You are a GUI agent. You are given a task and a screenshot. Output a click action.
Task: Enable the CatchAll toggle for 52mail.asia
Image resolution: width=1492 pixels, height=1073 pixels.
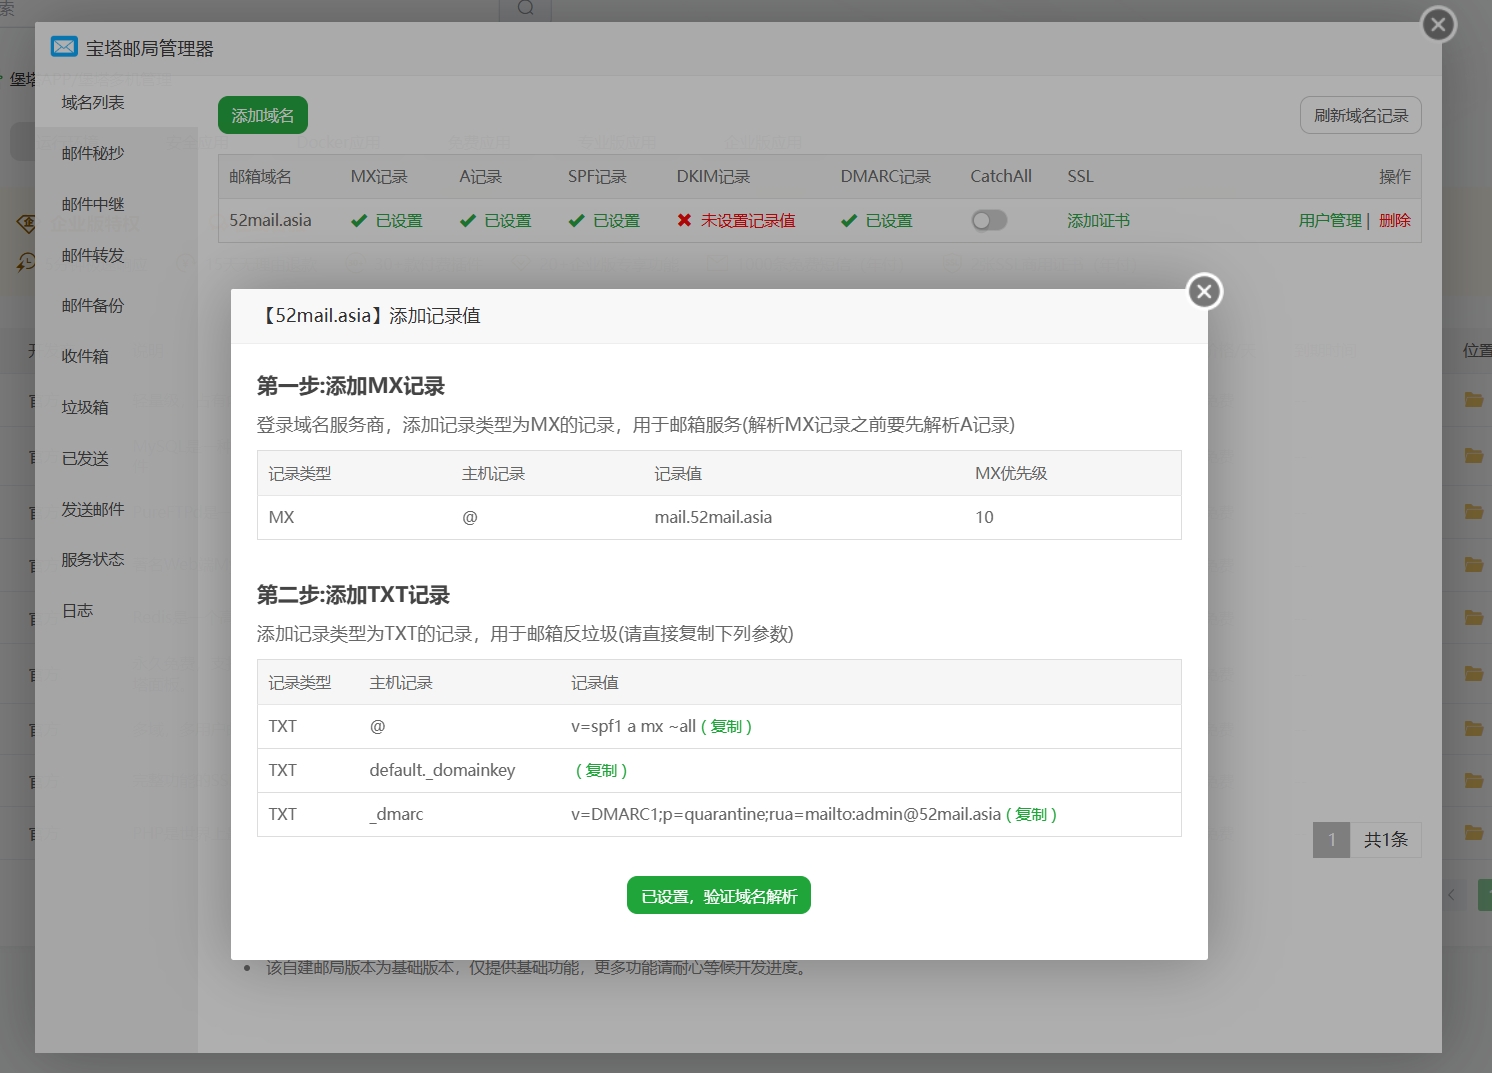[x=989, y=220]
